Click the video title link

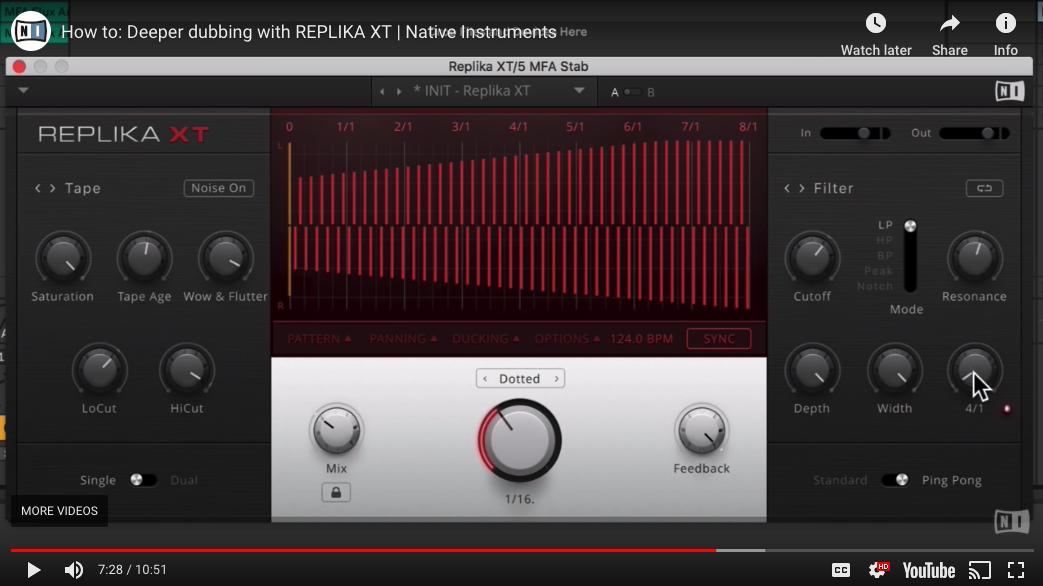[x=309, y=32]
